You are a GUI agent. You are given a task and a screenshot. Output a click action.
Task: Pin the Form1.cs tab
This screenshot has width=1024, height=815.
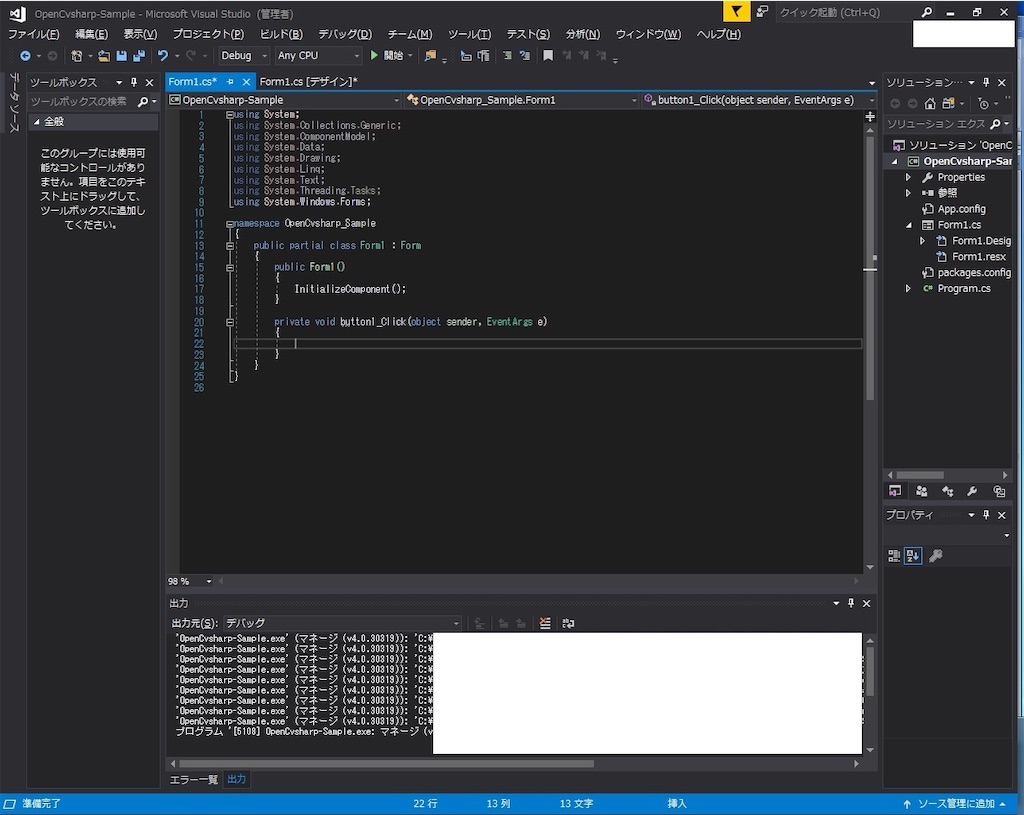(x=230, y=82)
